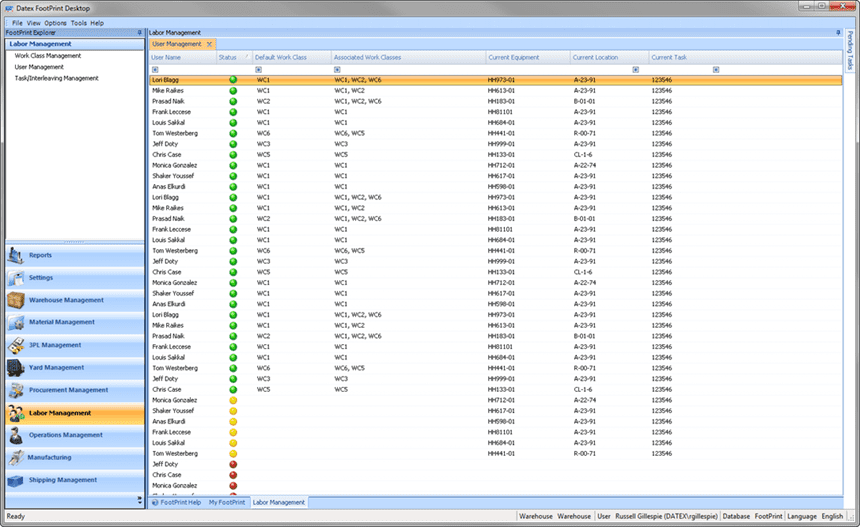This screenshot has height=527, width=860.
Task: Open Material Management icon in navigation pane
Action: [x=15, y=323]
